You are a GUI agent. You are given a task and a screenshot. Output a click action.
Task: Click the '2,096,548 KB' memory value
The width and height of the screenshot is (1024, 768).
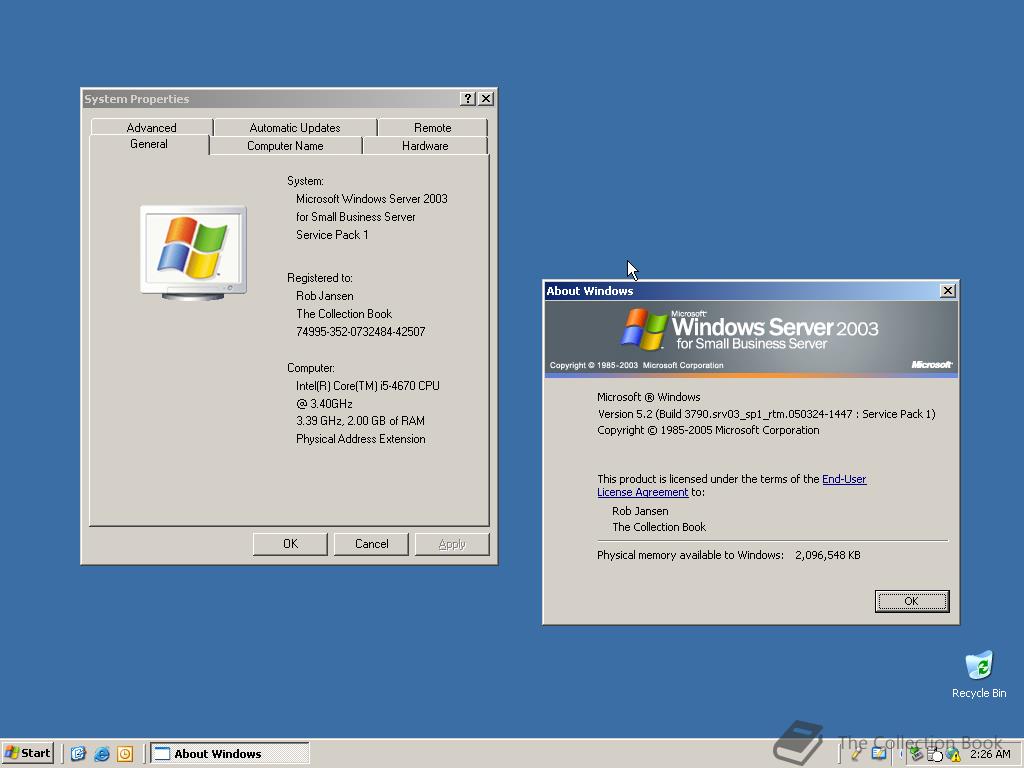click(827, 555)
